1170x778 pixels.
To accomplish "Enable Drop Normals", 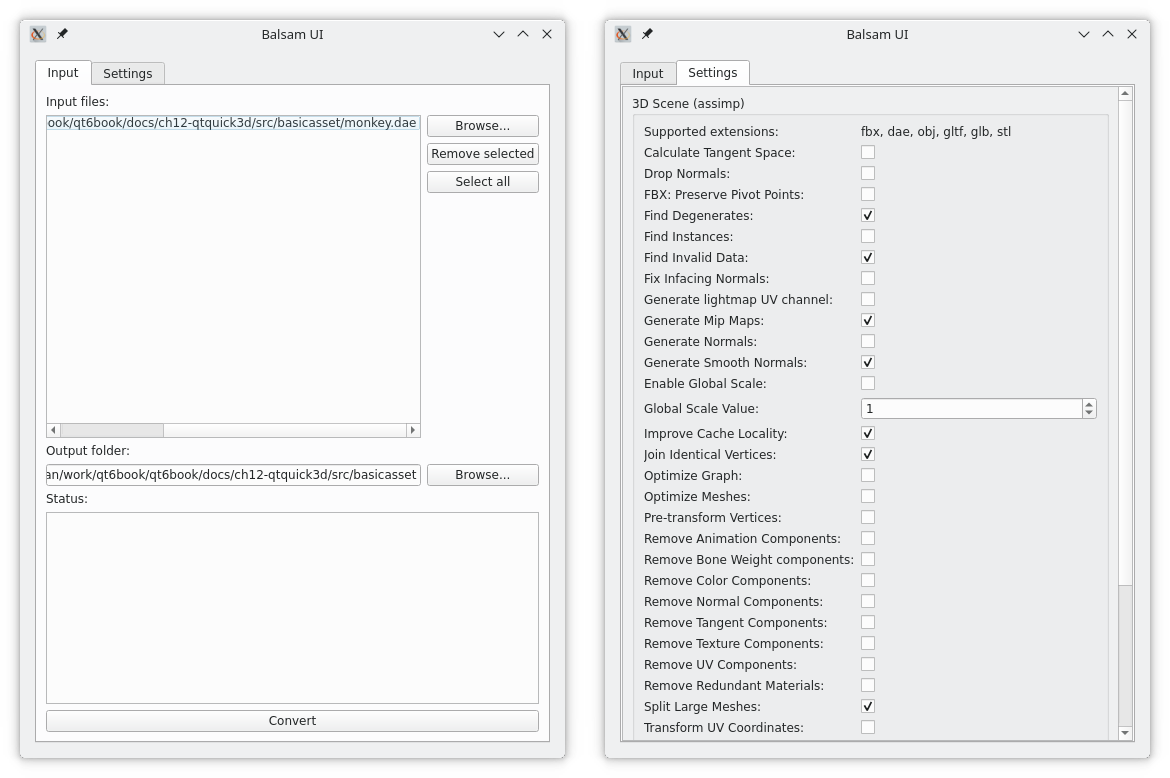I will click(x=867, y=173).
